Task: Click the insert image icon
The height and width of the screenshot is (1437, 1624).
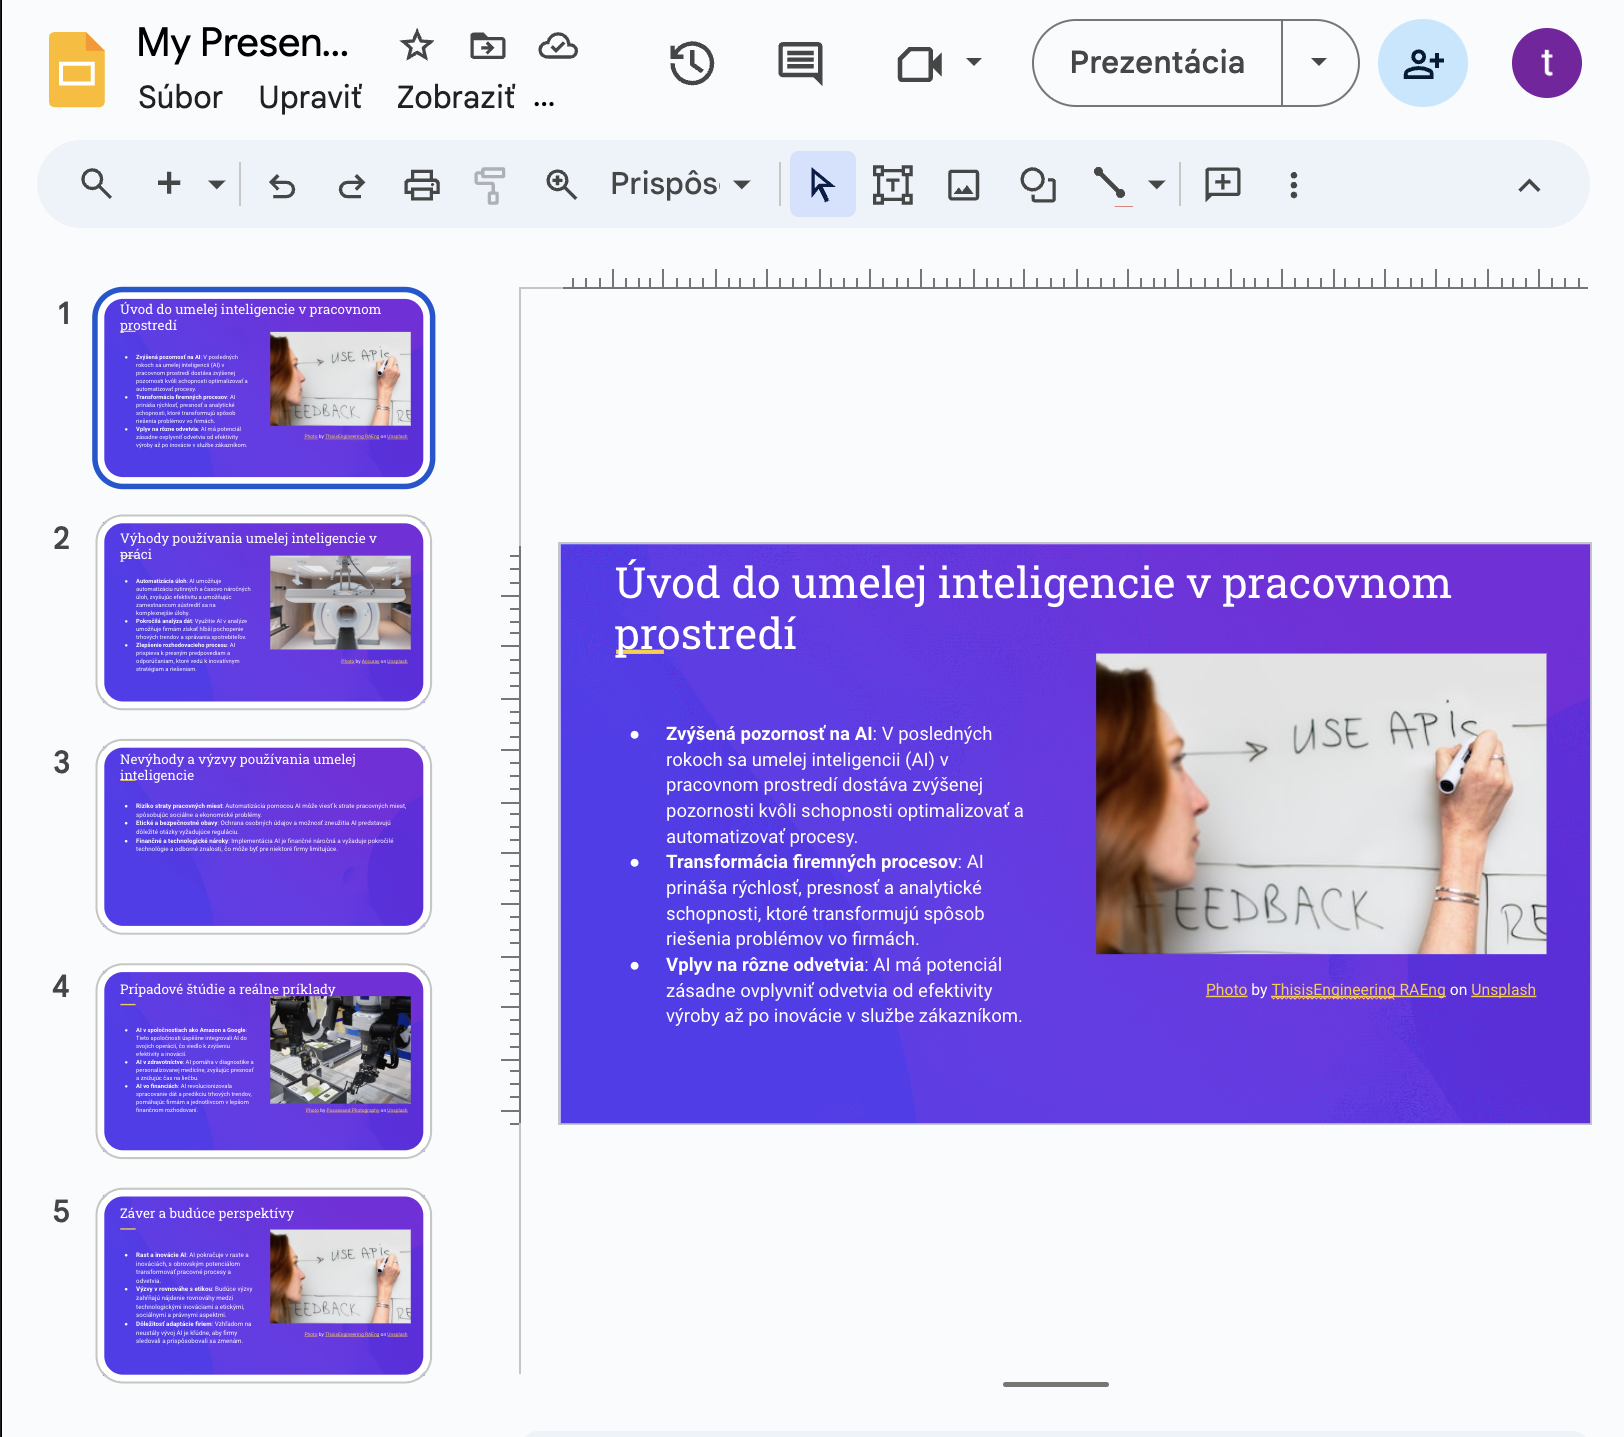Action: (963, 185)
